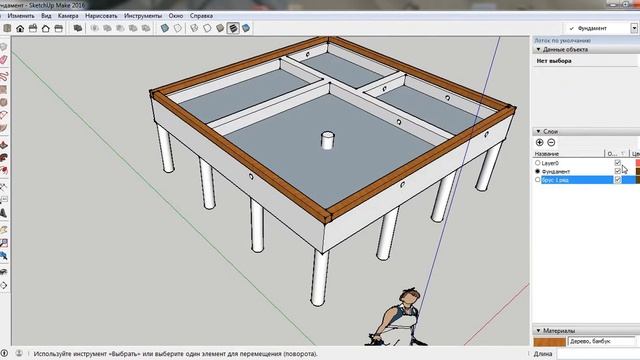Make Фундамент the active layer

click(538, 171)
